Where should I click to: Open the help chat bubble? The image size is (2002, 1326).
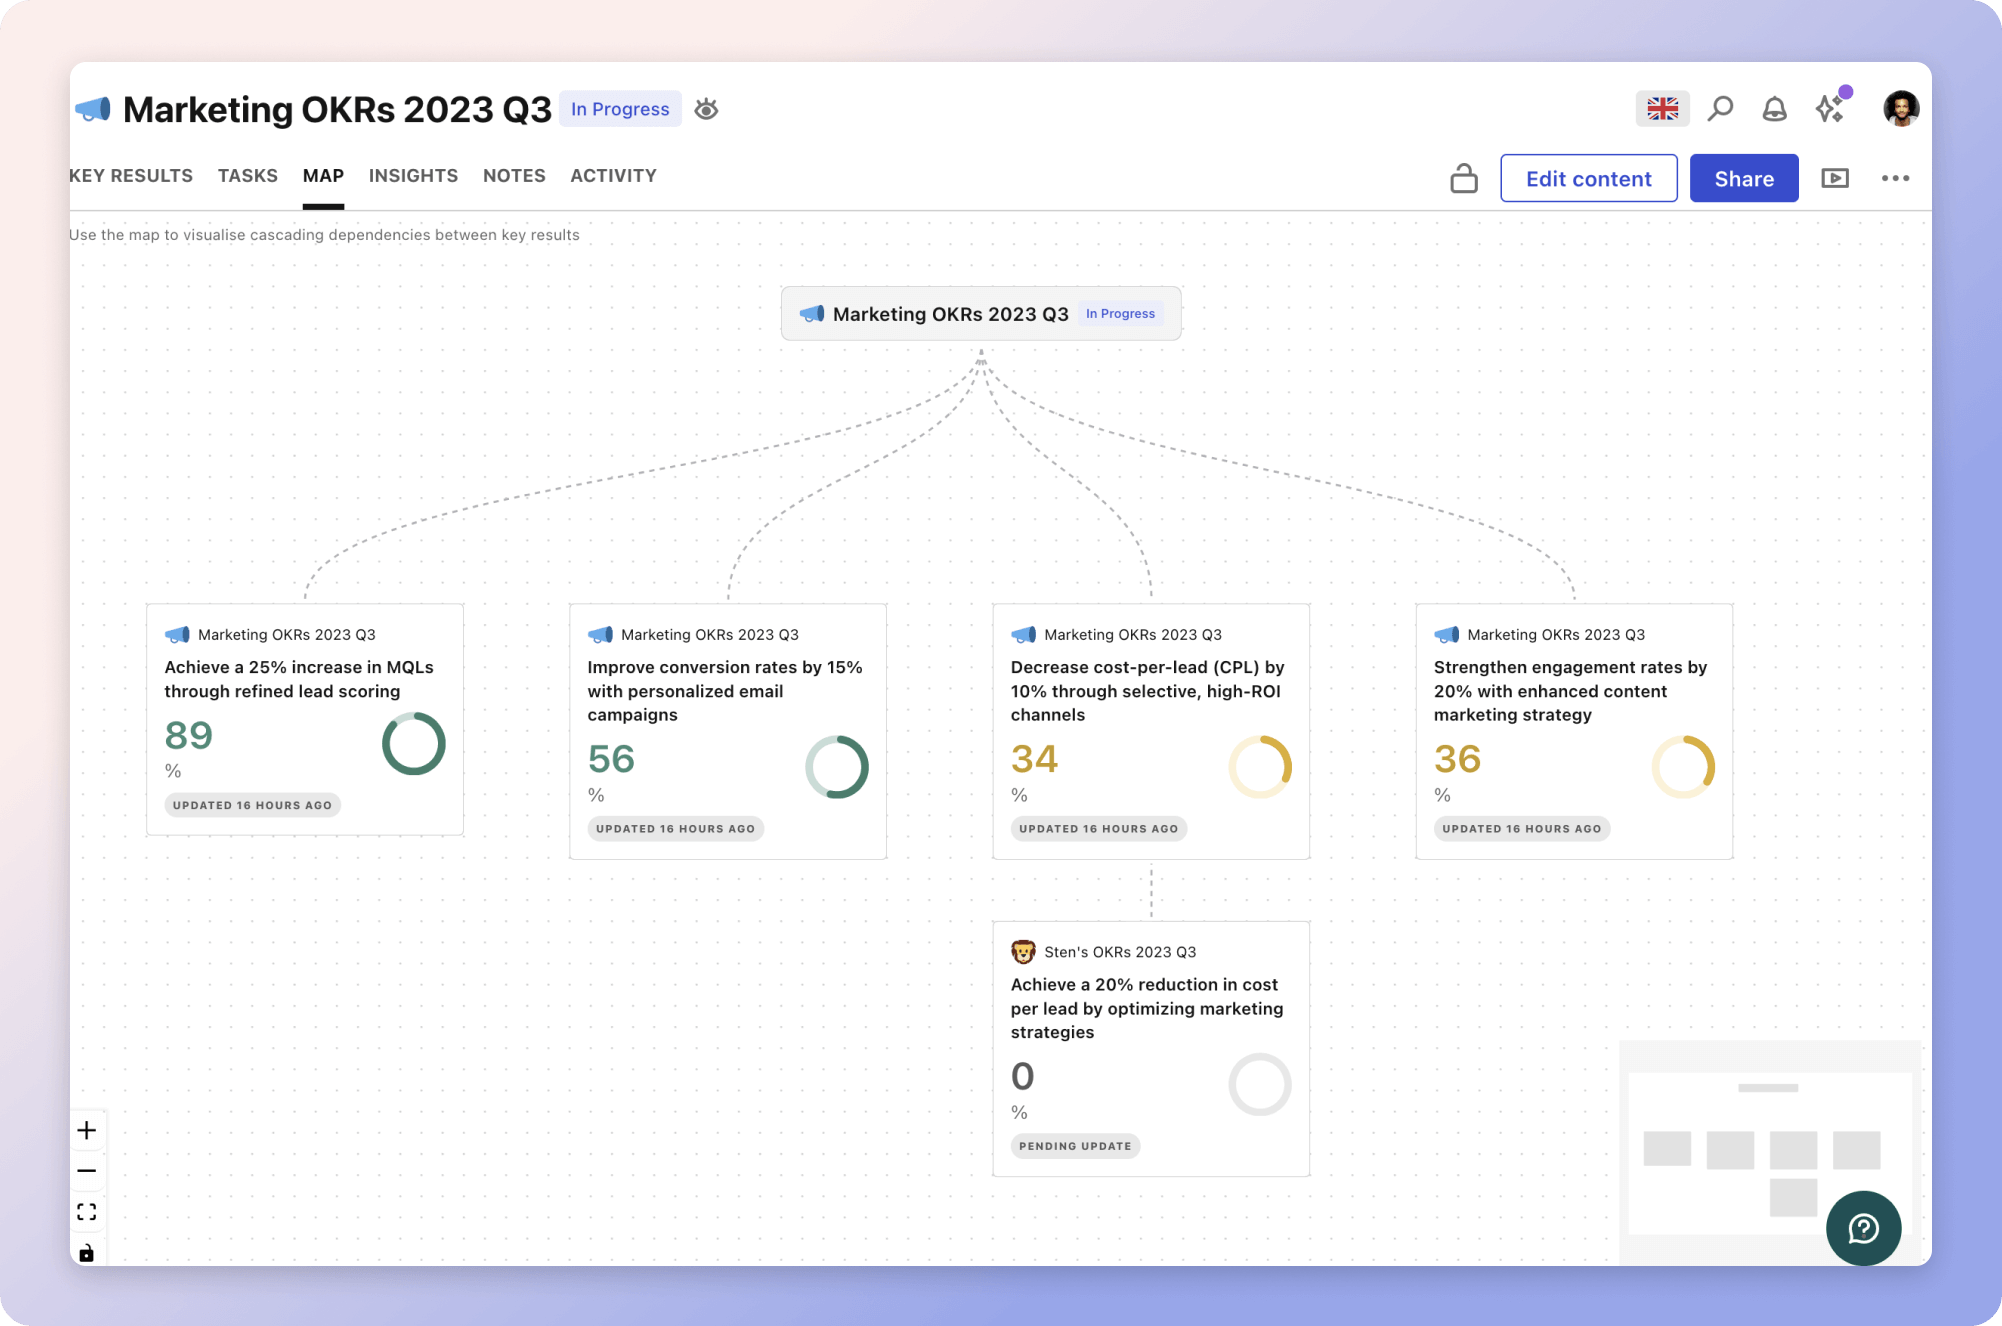(x=1863, y=1228)
